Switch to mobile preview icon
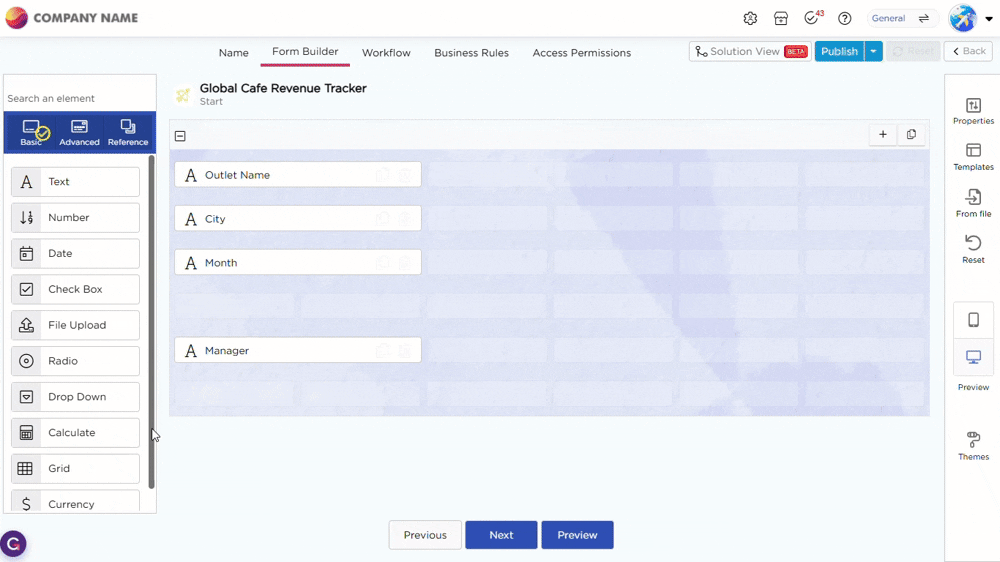 [x=973, y=320]
